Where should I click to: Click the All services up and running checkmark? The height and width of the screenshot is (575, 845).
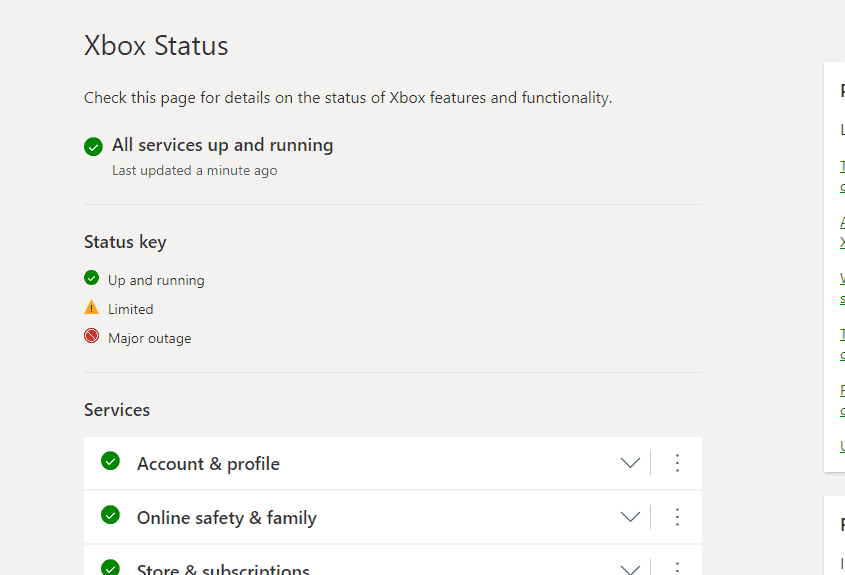coord(93,147)
